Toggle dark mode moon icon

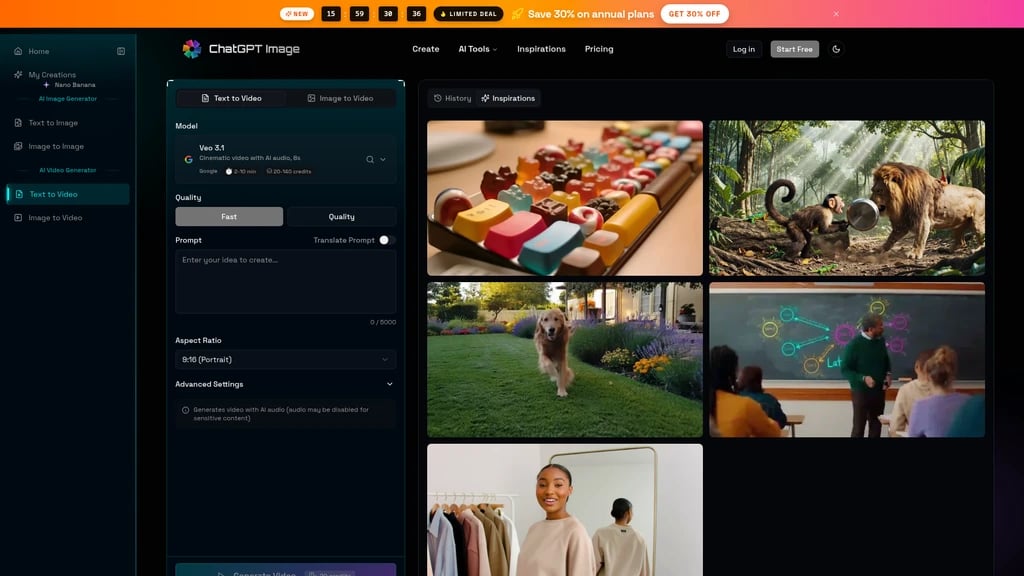click(x=836, y=49)
